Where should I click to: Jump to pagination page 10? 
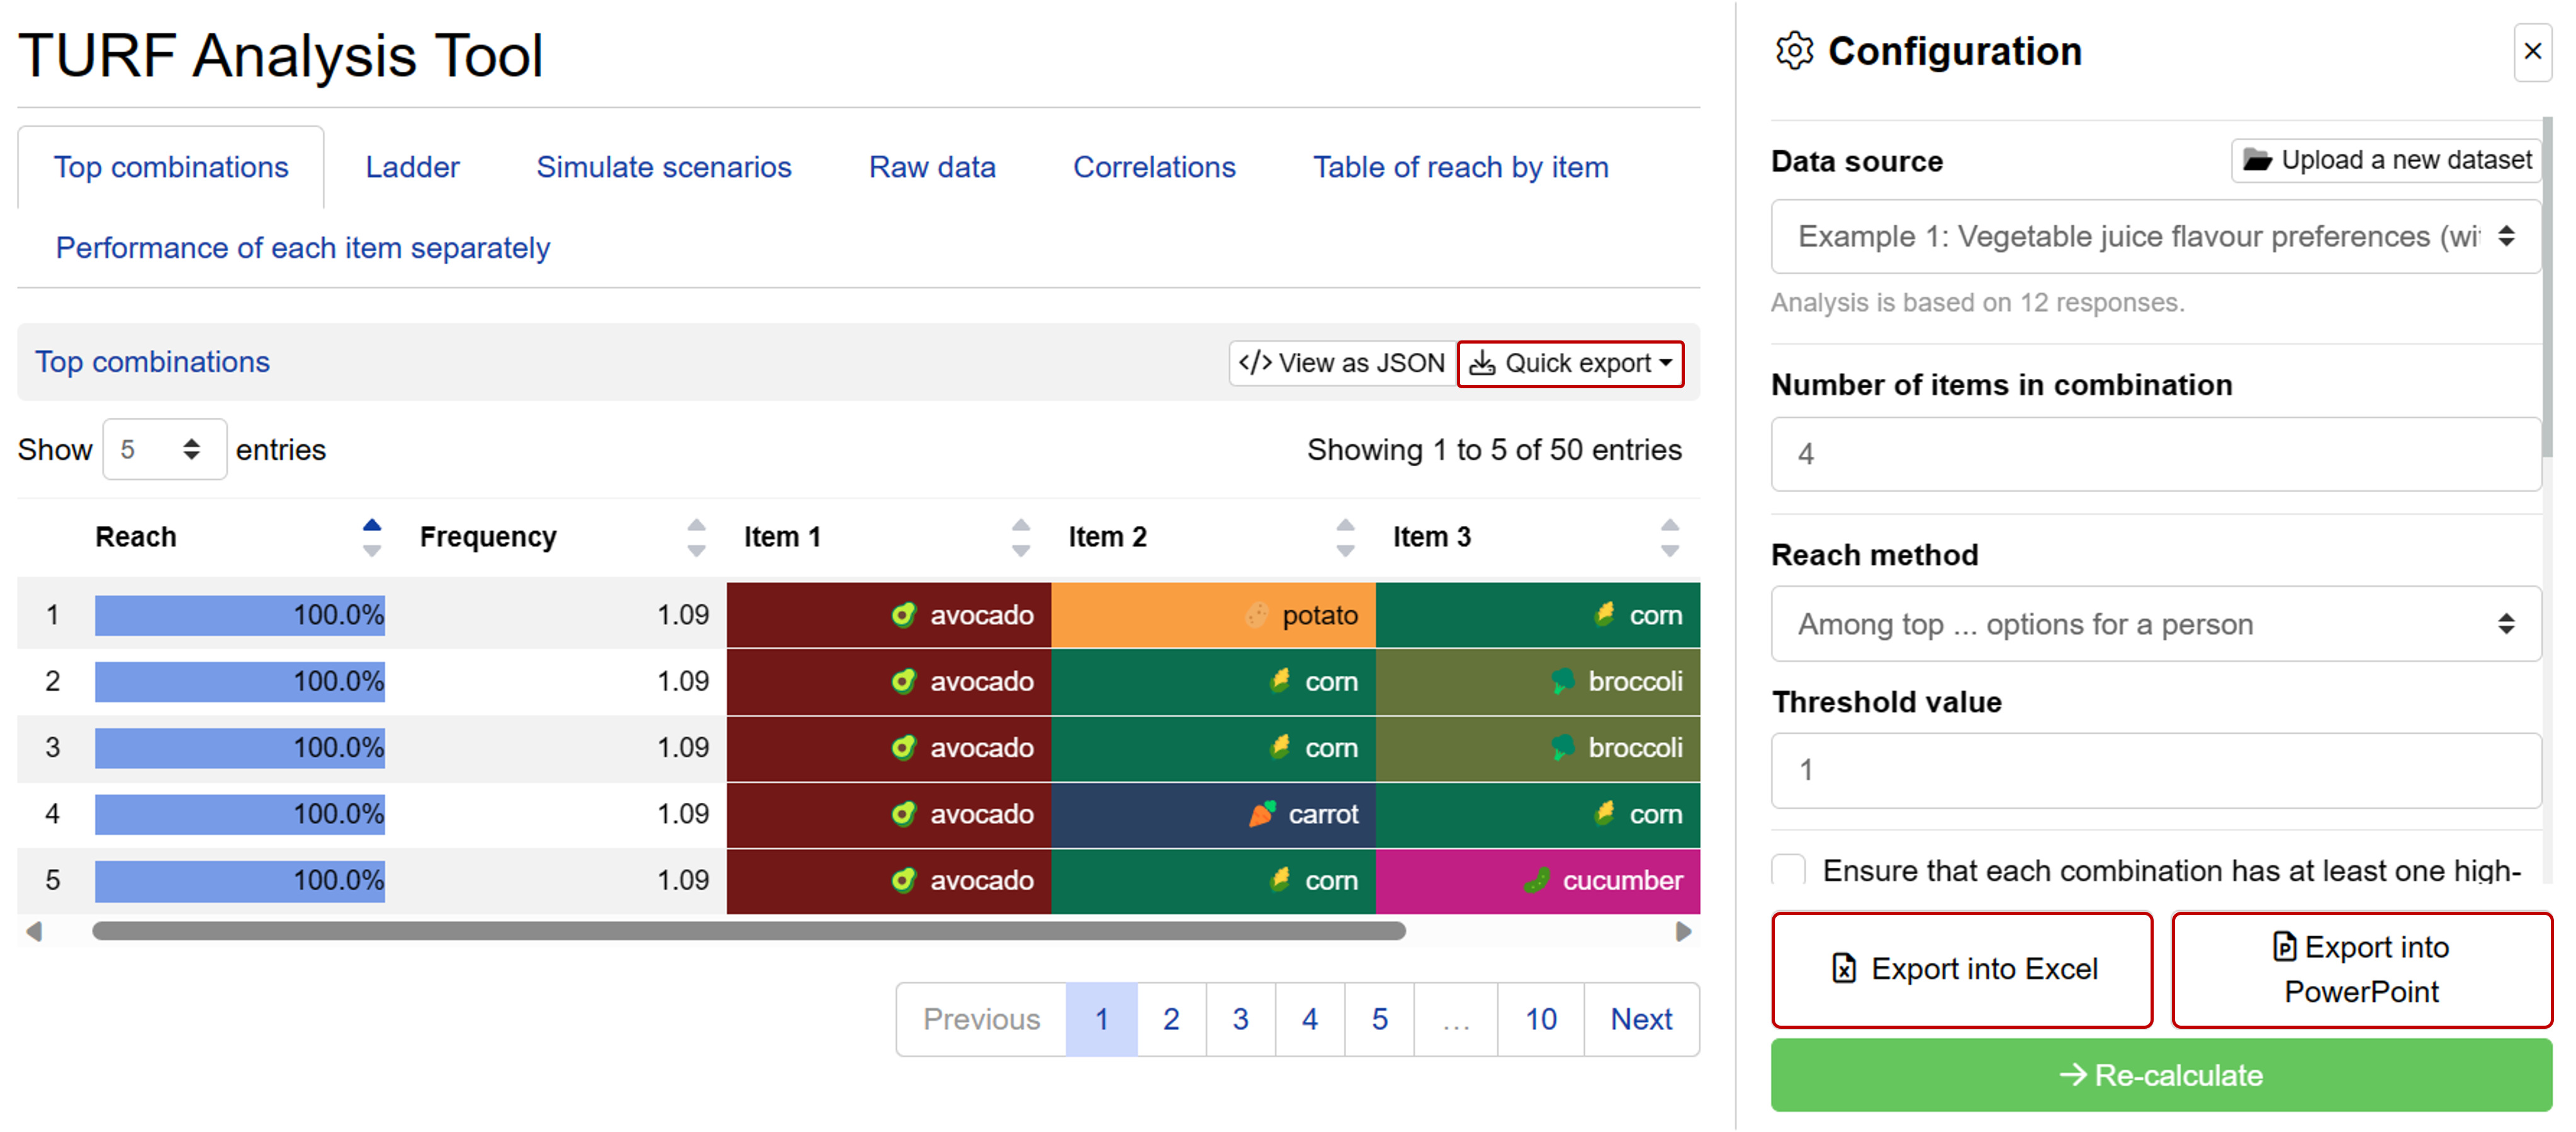click(x=1541, y=1019)
